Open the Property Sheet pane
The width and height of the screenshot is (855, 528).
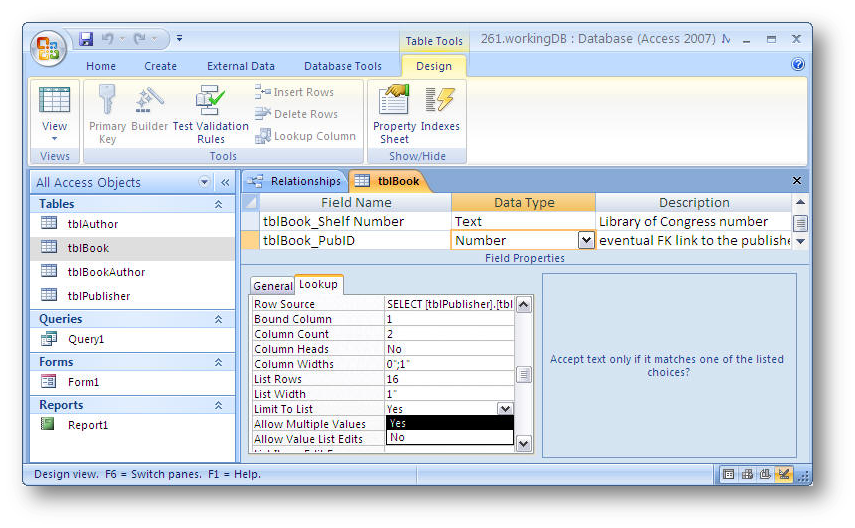(394, 113)
